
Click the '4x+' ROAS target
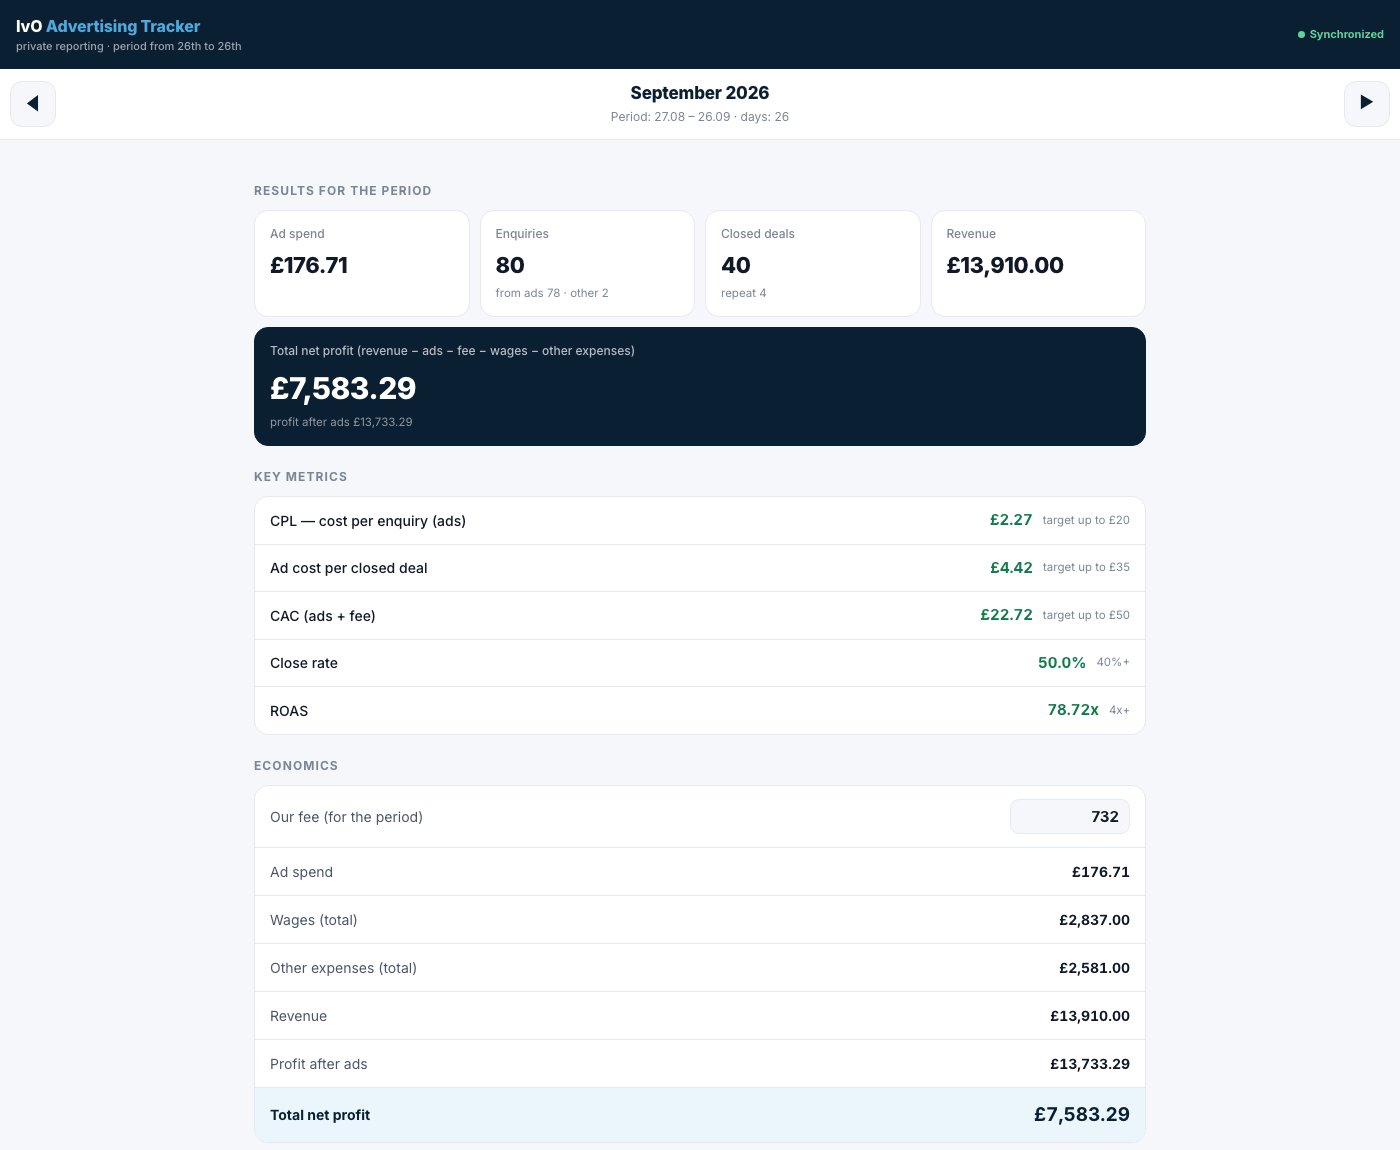[1119, 710]
